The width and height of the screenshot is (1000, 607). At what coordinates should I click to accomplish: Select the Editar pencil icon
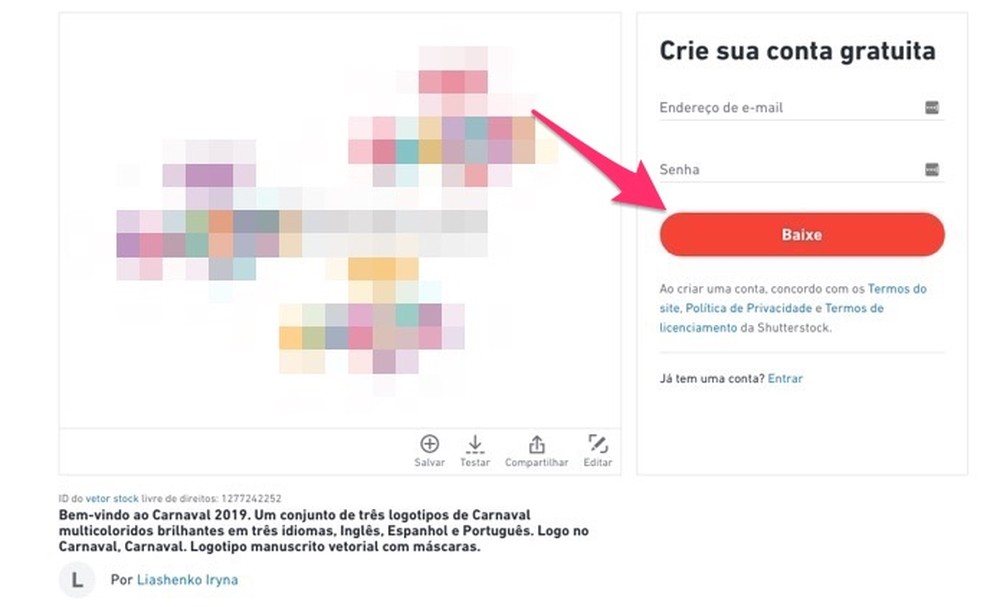click(597, 449)
